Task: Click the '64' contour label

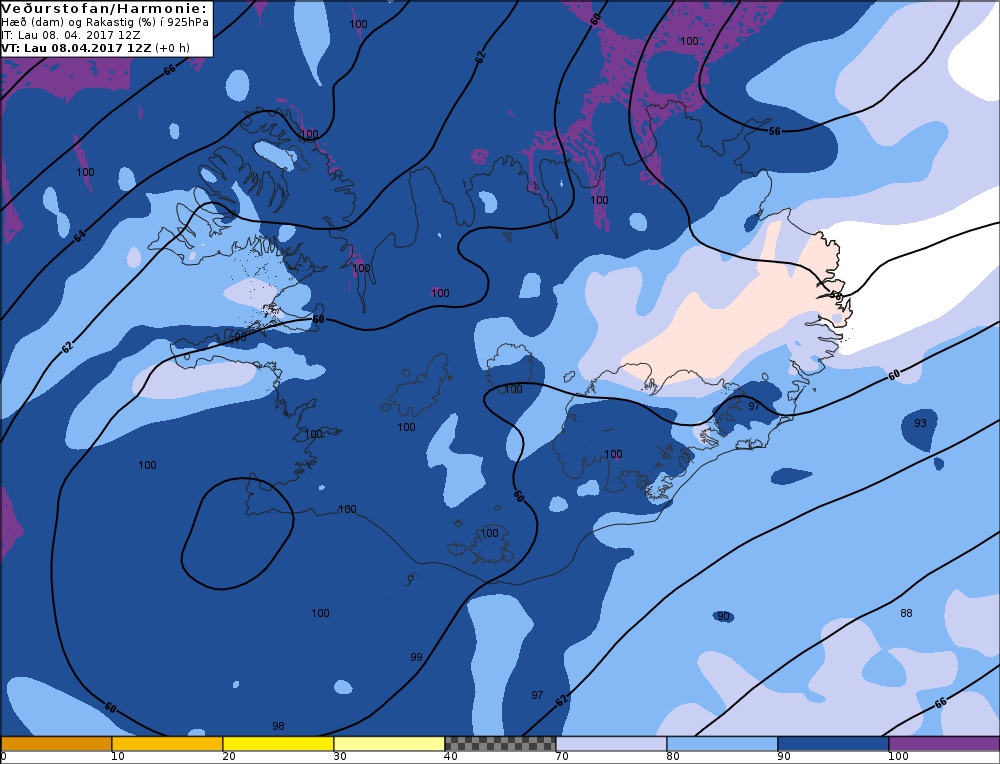Action: [79, 237]
